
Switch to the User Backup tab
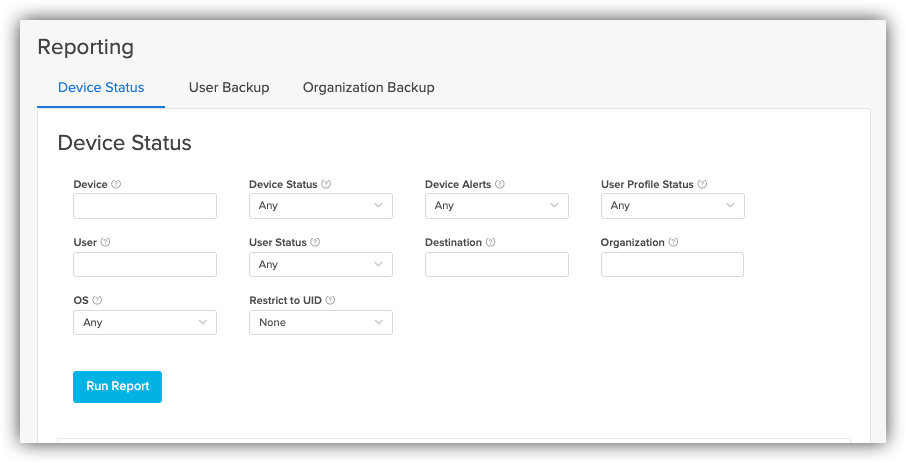[229, 87]
